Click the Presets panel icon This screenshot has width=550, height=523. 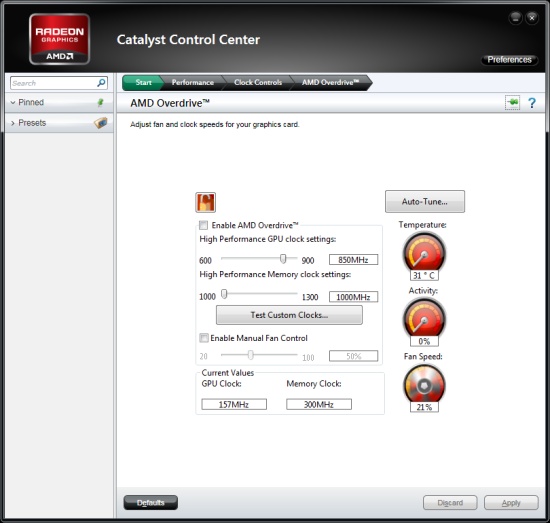[101, 123]
